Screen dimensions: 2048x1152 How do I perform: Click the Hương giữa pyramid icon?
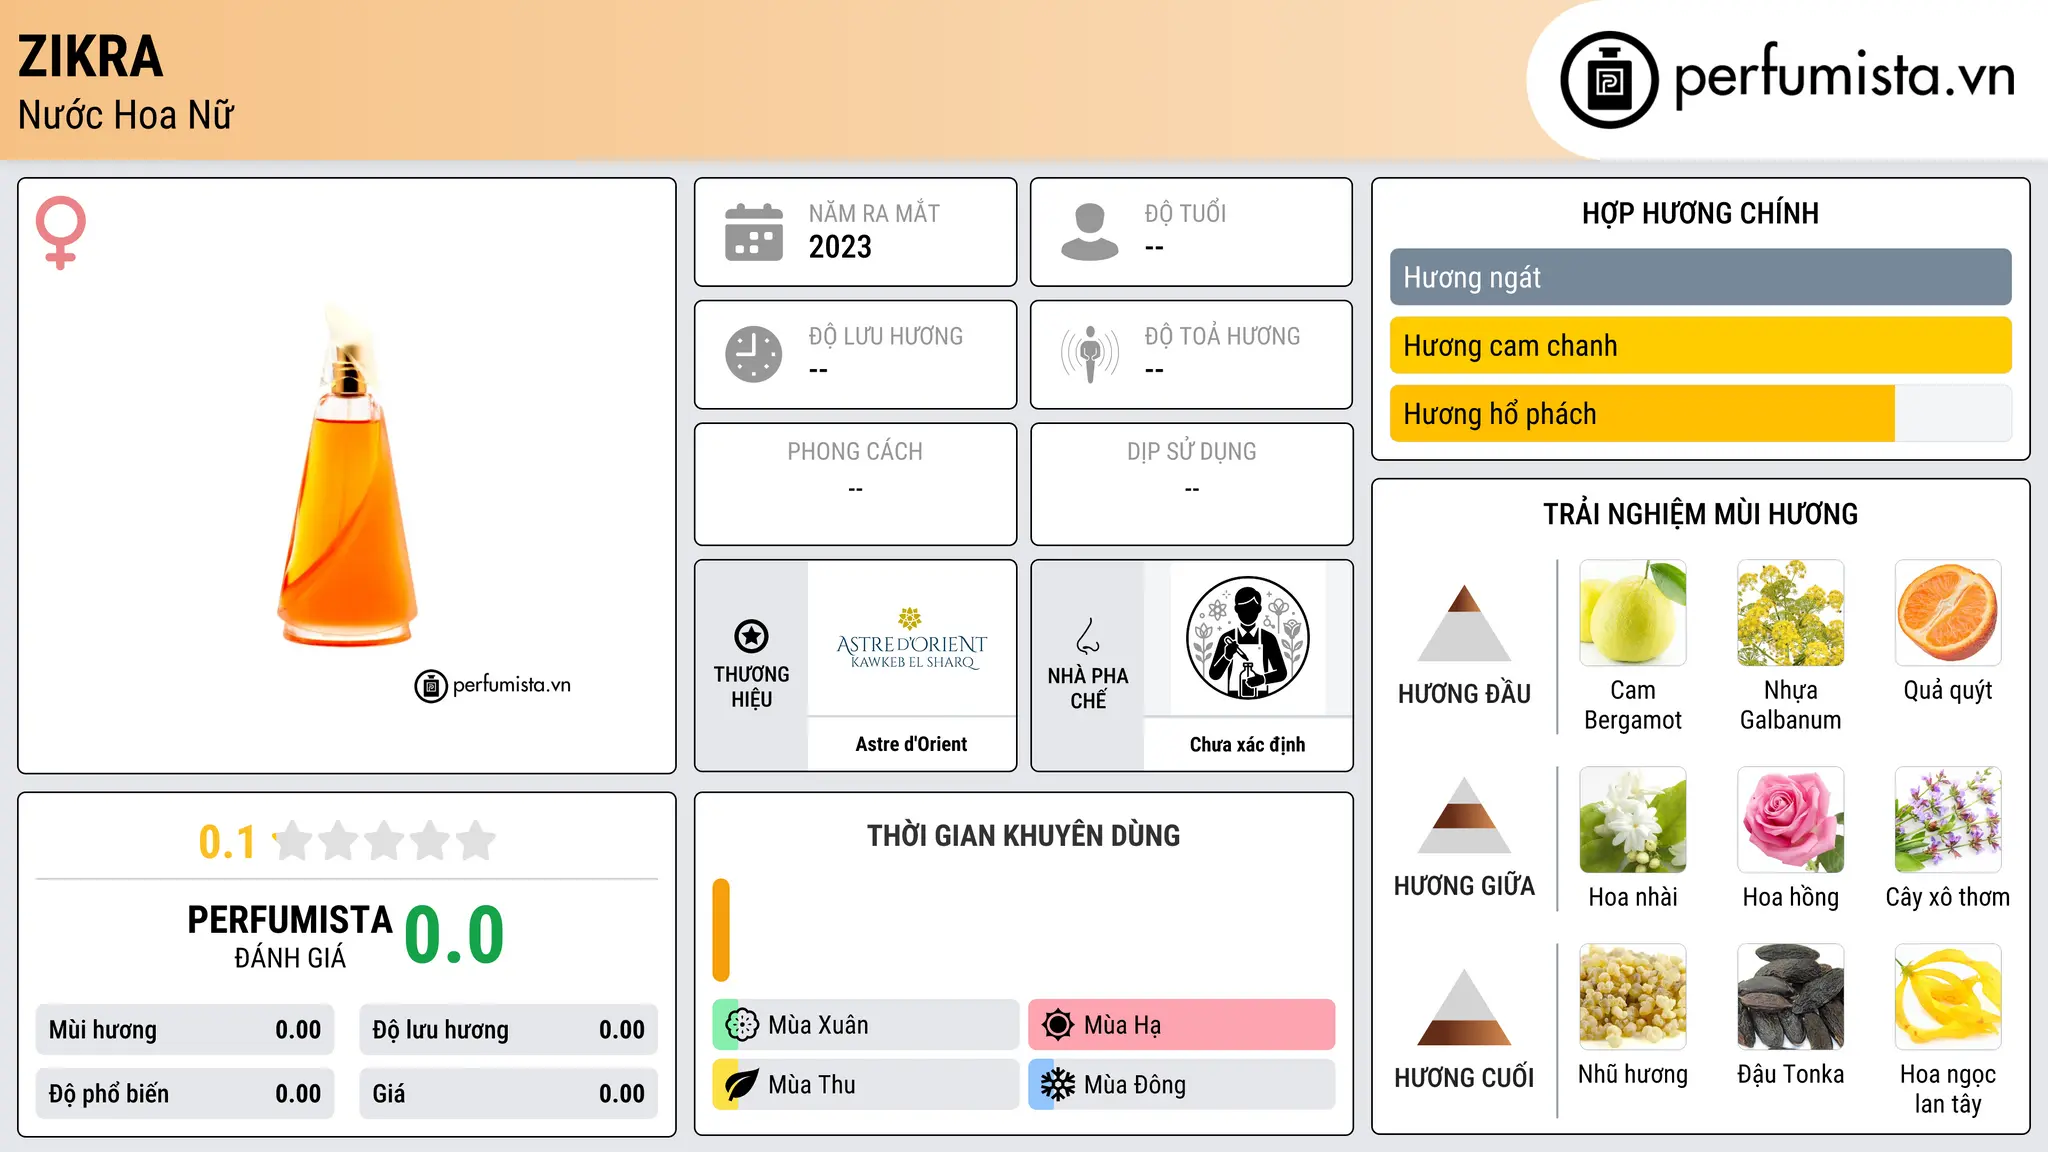coord(1464,814)
